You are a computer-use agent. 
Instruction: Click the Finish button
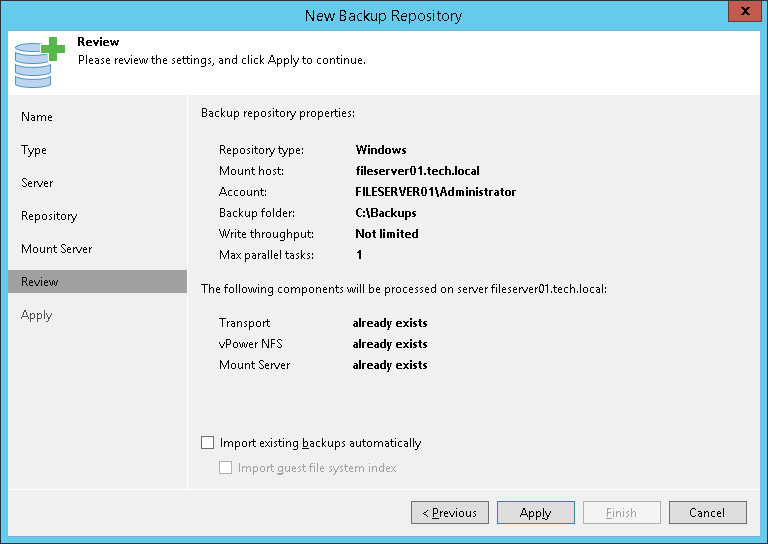(x=621, y=513)
